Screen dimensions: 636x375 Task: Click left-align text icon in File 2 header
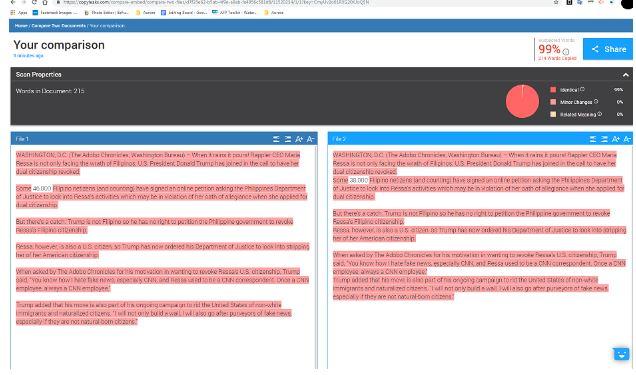593,139
